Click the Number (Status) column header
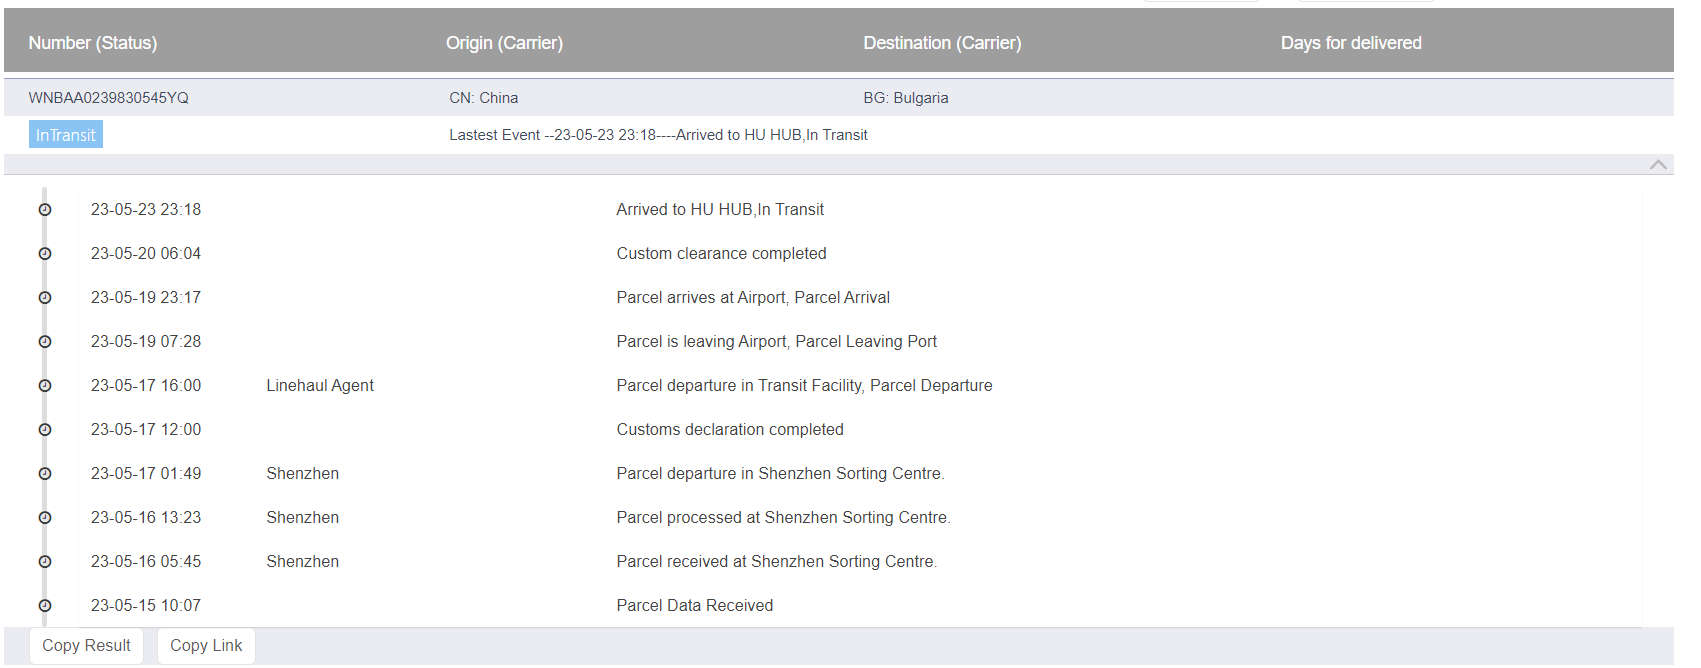The image size is (1701, 668). pos(93,43)
